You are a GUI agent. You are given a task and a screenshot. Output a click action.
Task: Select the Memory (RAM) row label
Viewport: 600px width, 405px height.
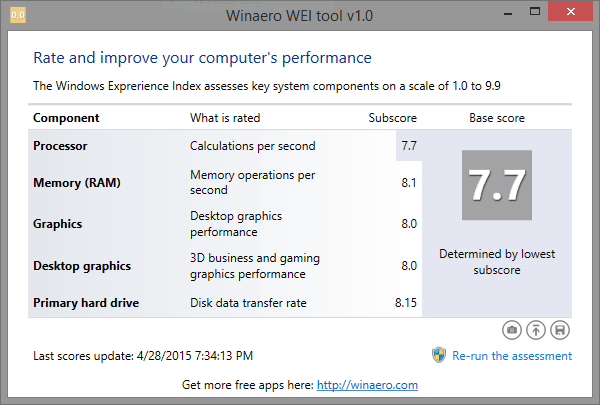[77, 183]
